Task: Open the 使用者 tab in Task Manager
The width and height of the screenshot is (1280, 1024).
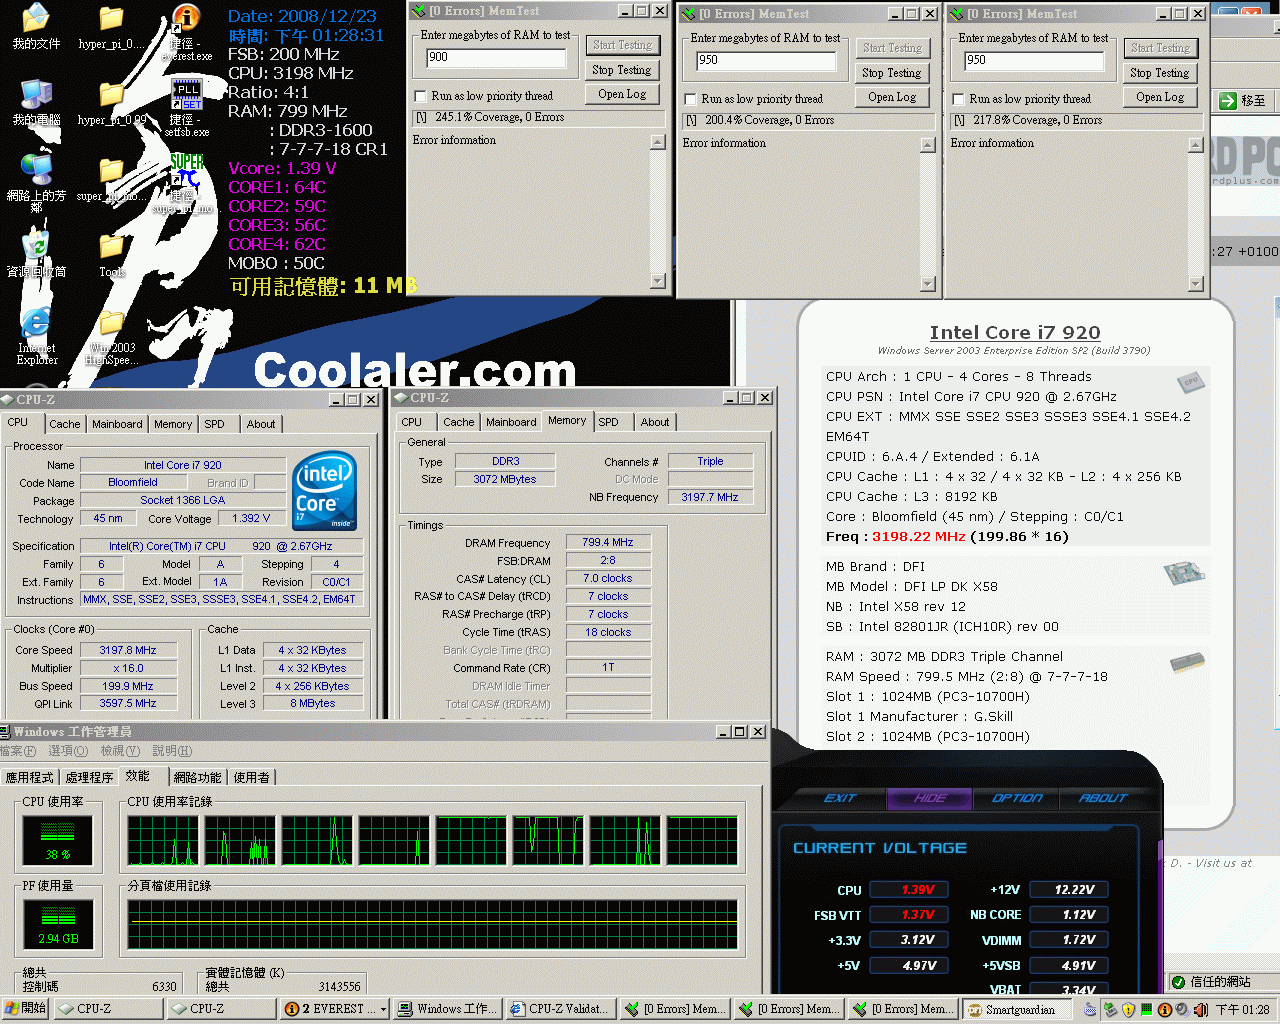Action: tap(252, 777)
